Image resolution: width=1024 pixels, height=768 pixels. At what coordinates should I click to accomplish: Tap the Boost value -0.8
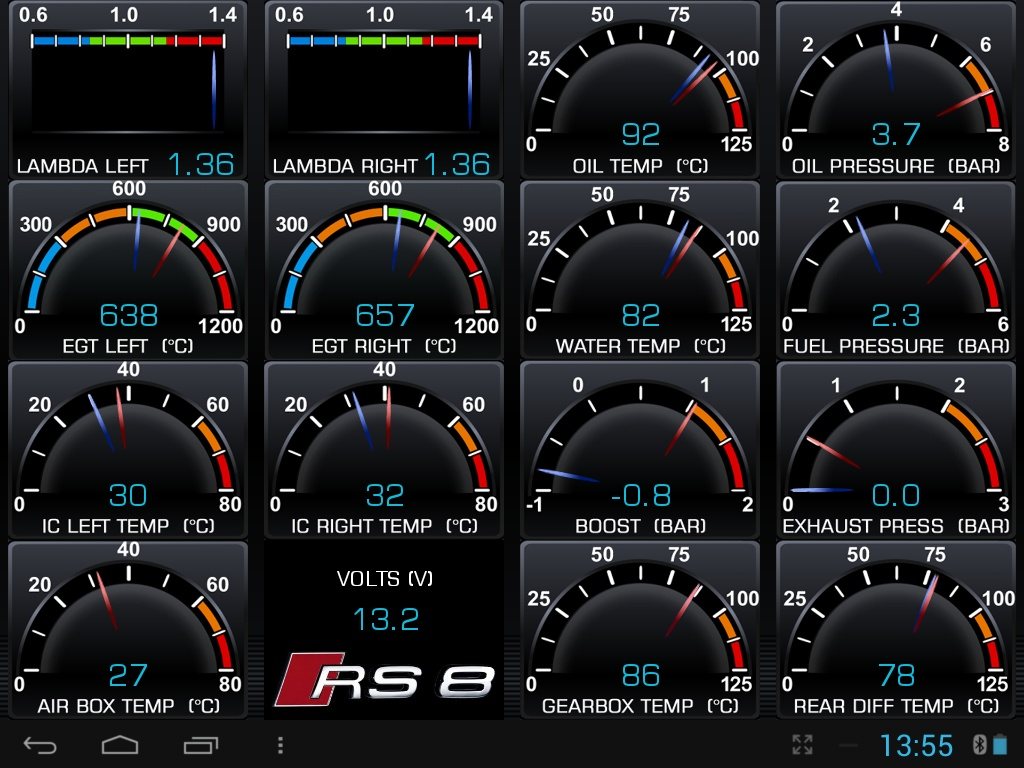click(x=641, y=496)
